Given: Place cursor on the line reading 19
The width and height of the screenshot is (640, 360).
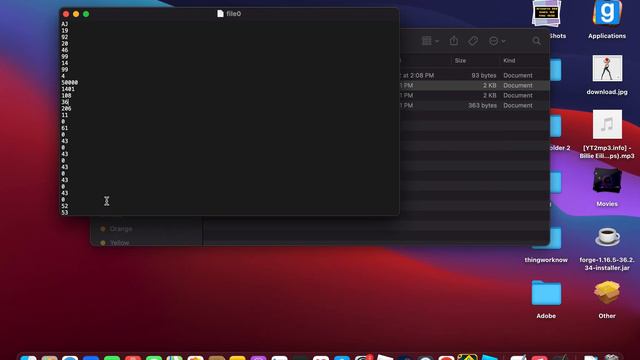Looking at the screenshot, I should tap(64, 31).
